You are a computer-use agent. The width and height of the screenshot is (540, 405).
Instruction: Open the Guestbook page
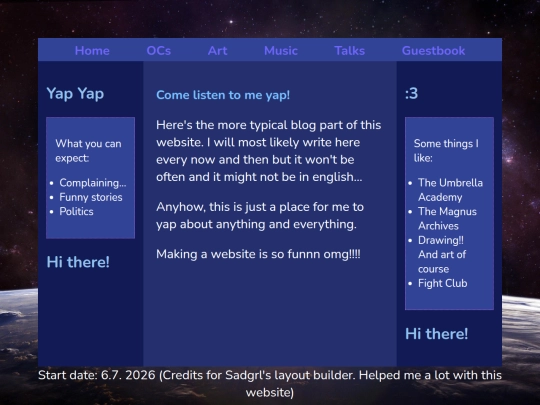(x=433, y=51)
